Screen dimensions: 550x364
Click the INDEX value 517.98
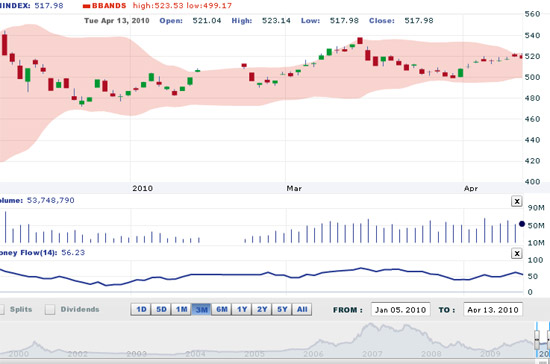coord(49,6)
